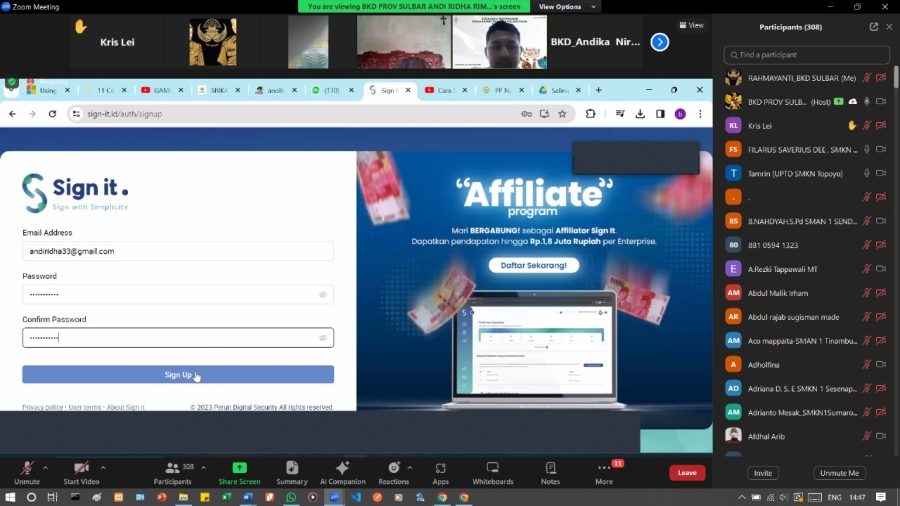Expand caret beside Reactions

point(409,468)
